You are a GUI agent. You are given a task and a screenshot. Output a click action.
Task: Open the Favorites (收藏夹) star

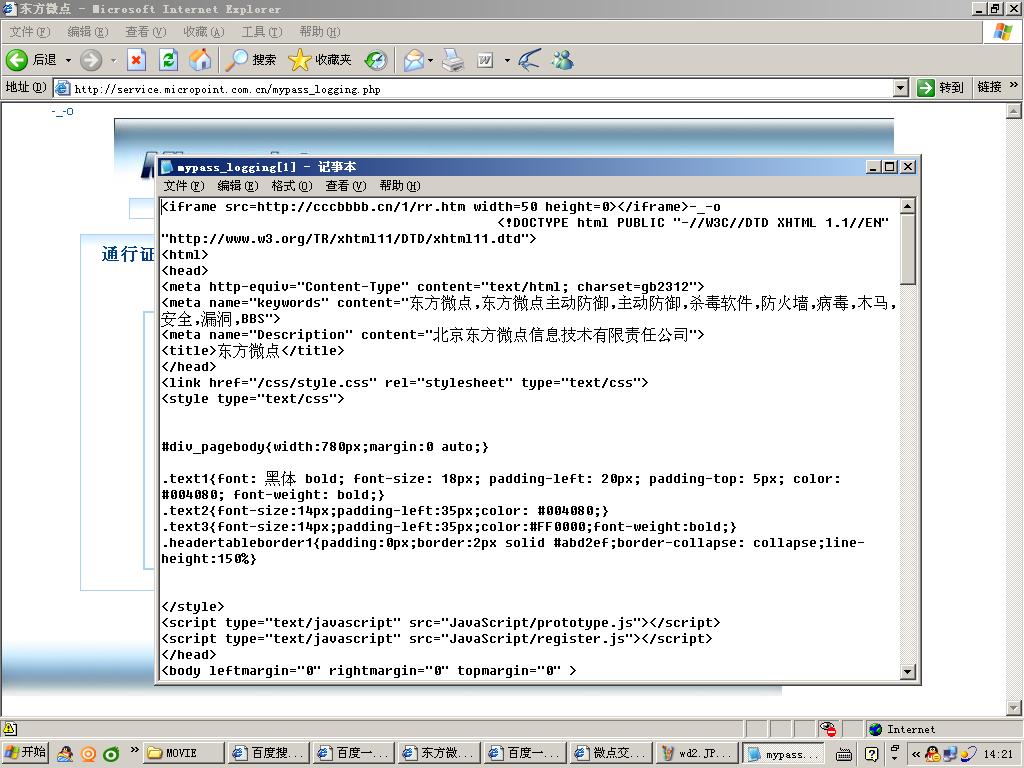click(320, 60)
